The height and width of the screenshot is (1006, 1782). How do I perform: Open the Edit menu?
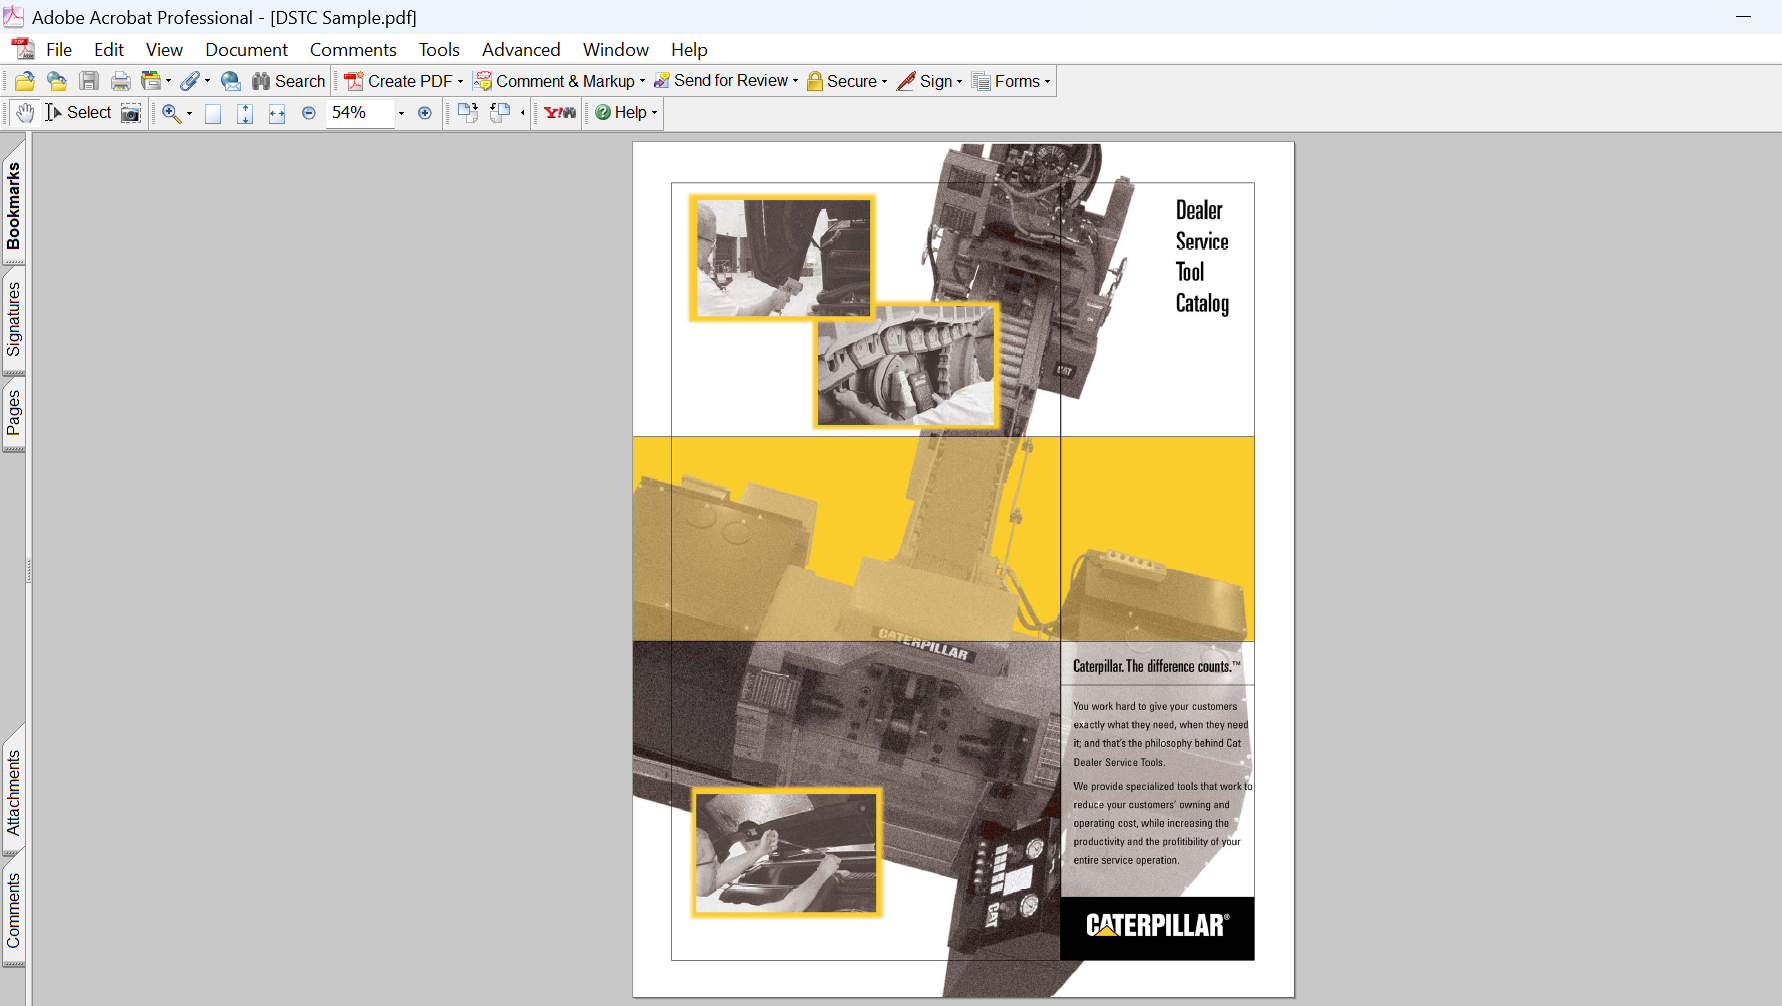(109, 50)
